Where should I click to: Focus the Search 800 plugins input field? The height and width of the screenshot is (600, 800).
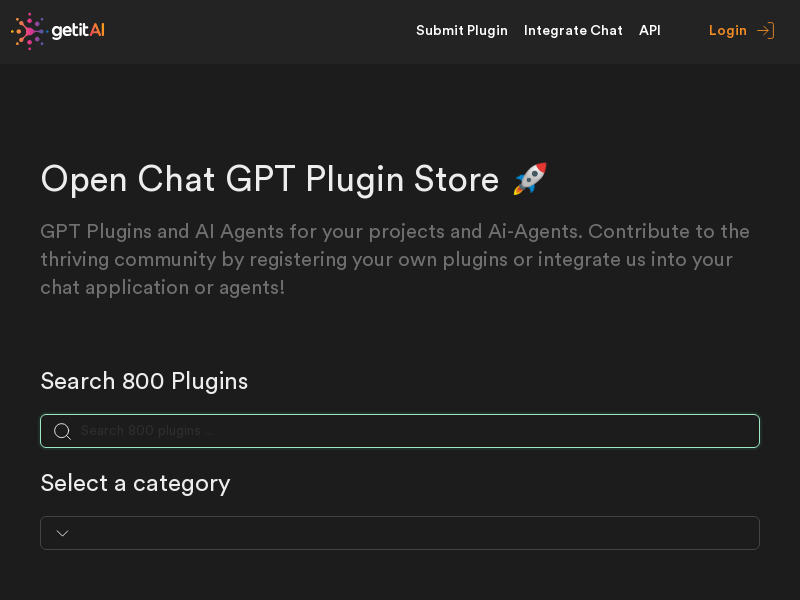(400, 431)
